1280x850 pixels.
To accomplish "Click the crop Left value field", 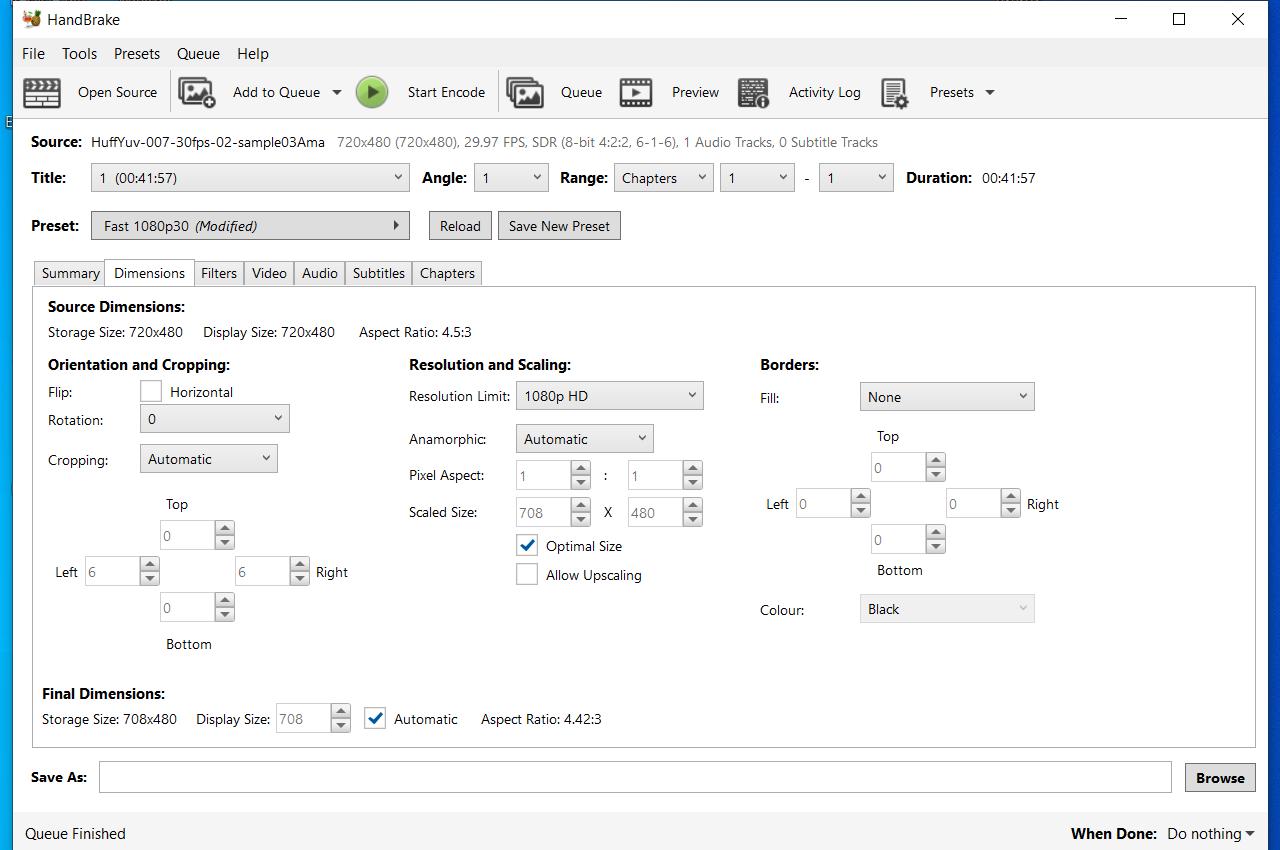I will point(112,572).
